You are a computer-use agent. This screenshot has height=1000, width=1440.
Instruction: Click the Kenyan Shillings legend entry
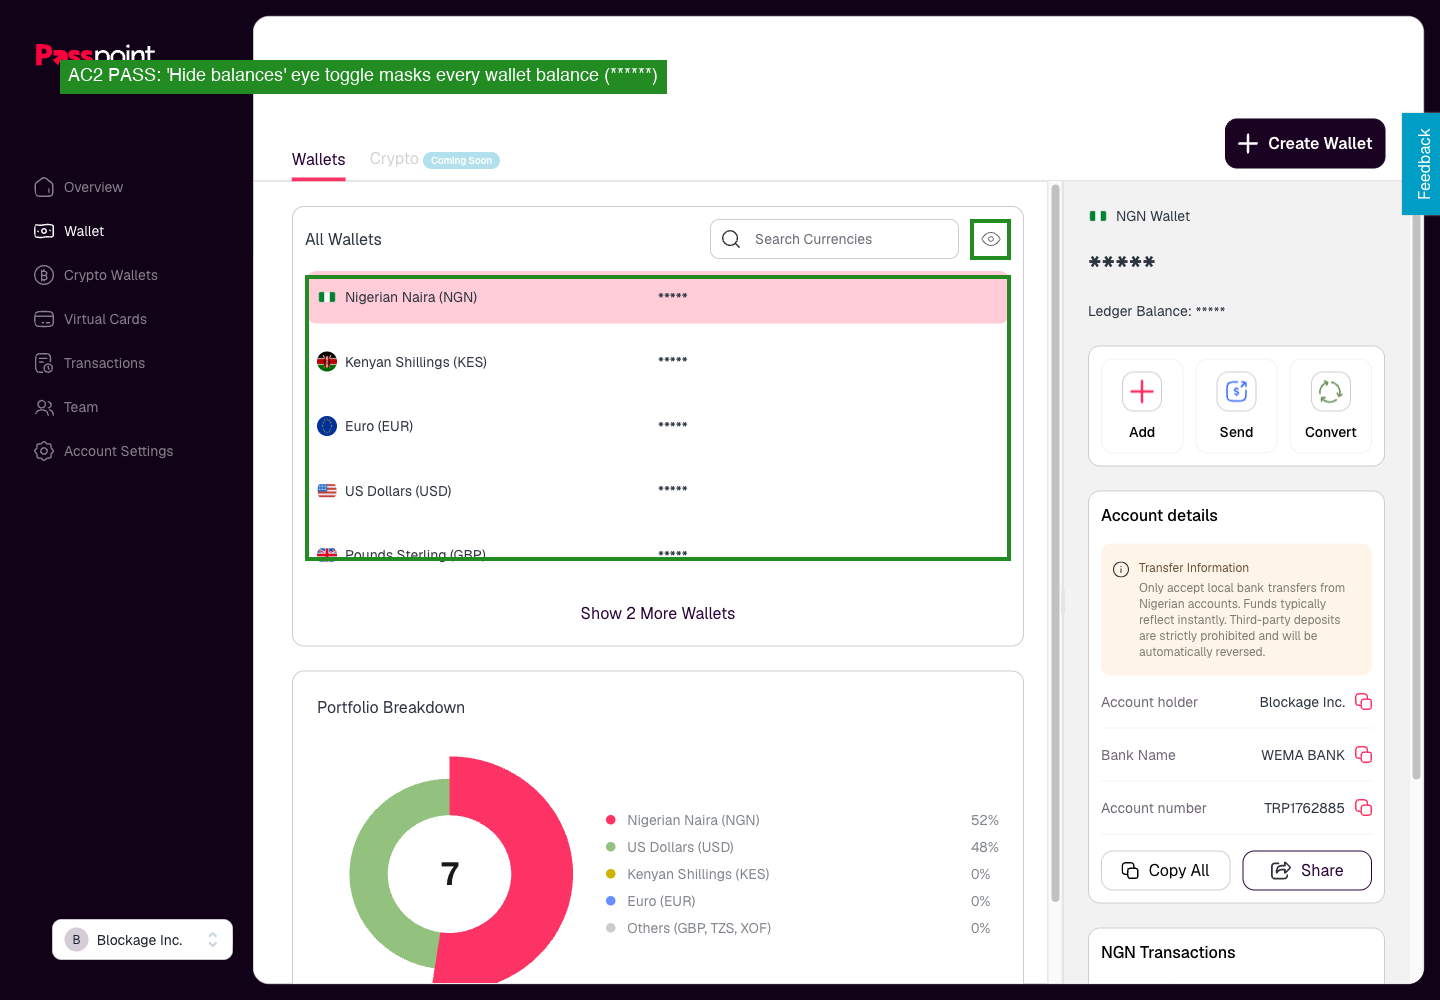698,874
